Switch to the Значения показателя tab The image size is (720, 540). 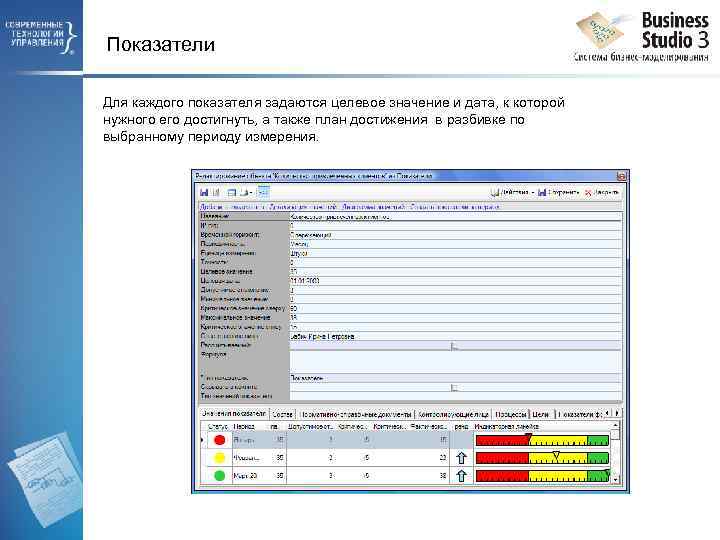click(234, 414)
